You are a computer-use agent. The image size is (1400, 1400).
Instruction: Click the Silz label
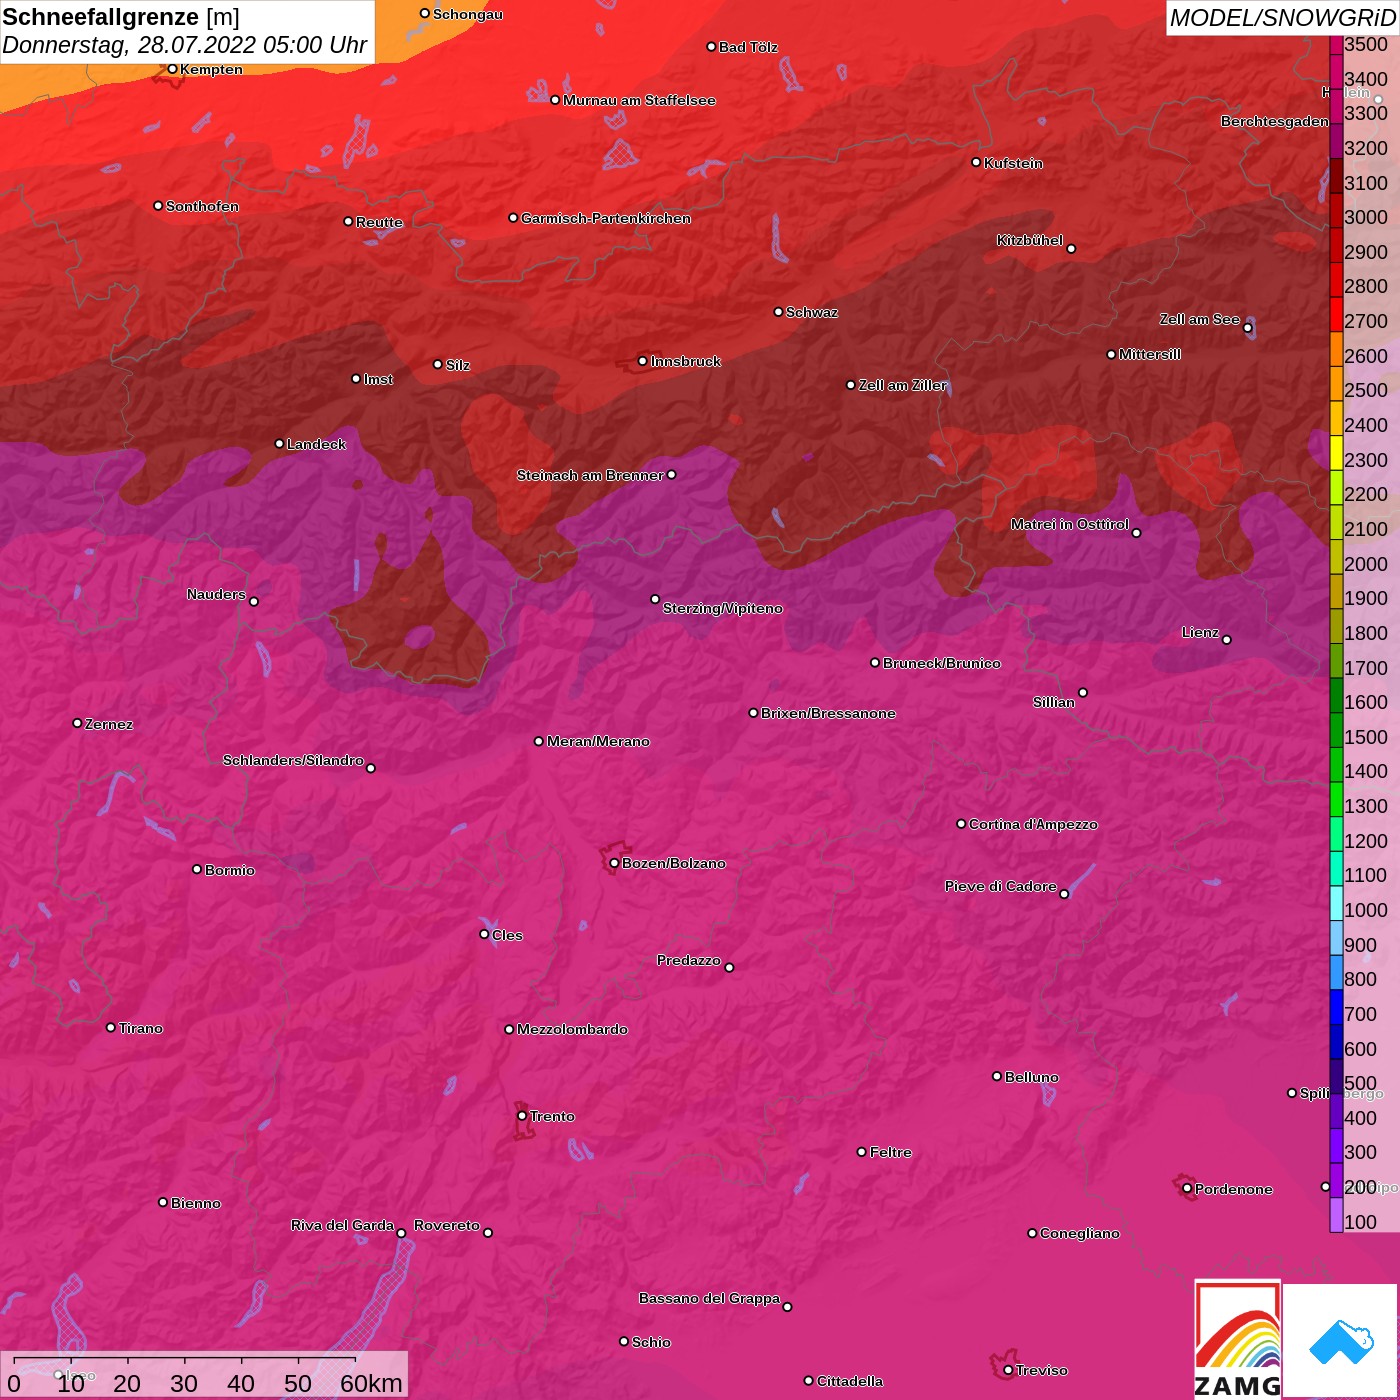click(457, 365)
